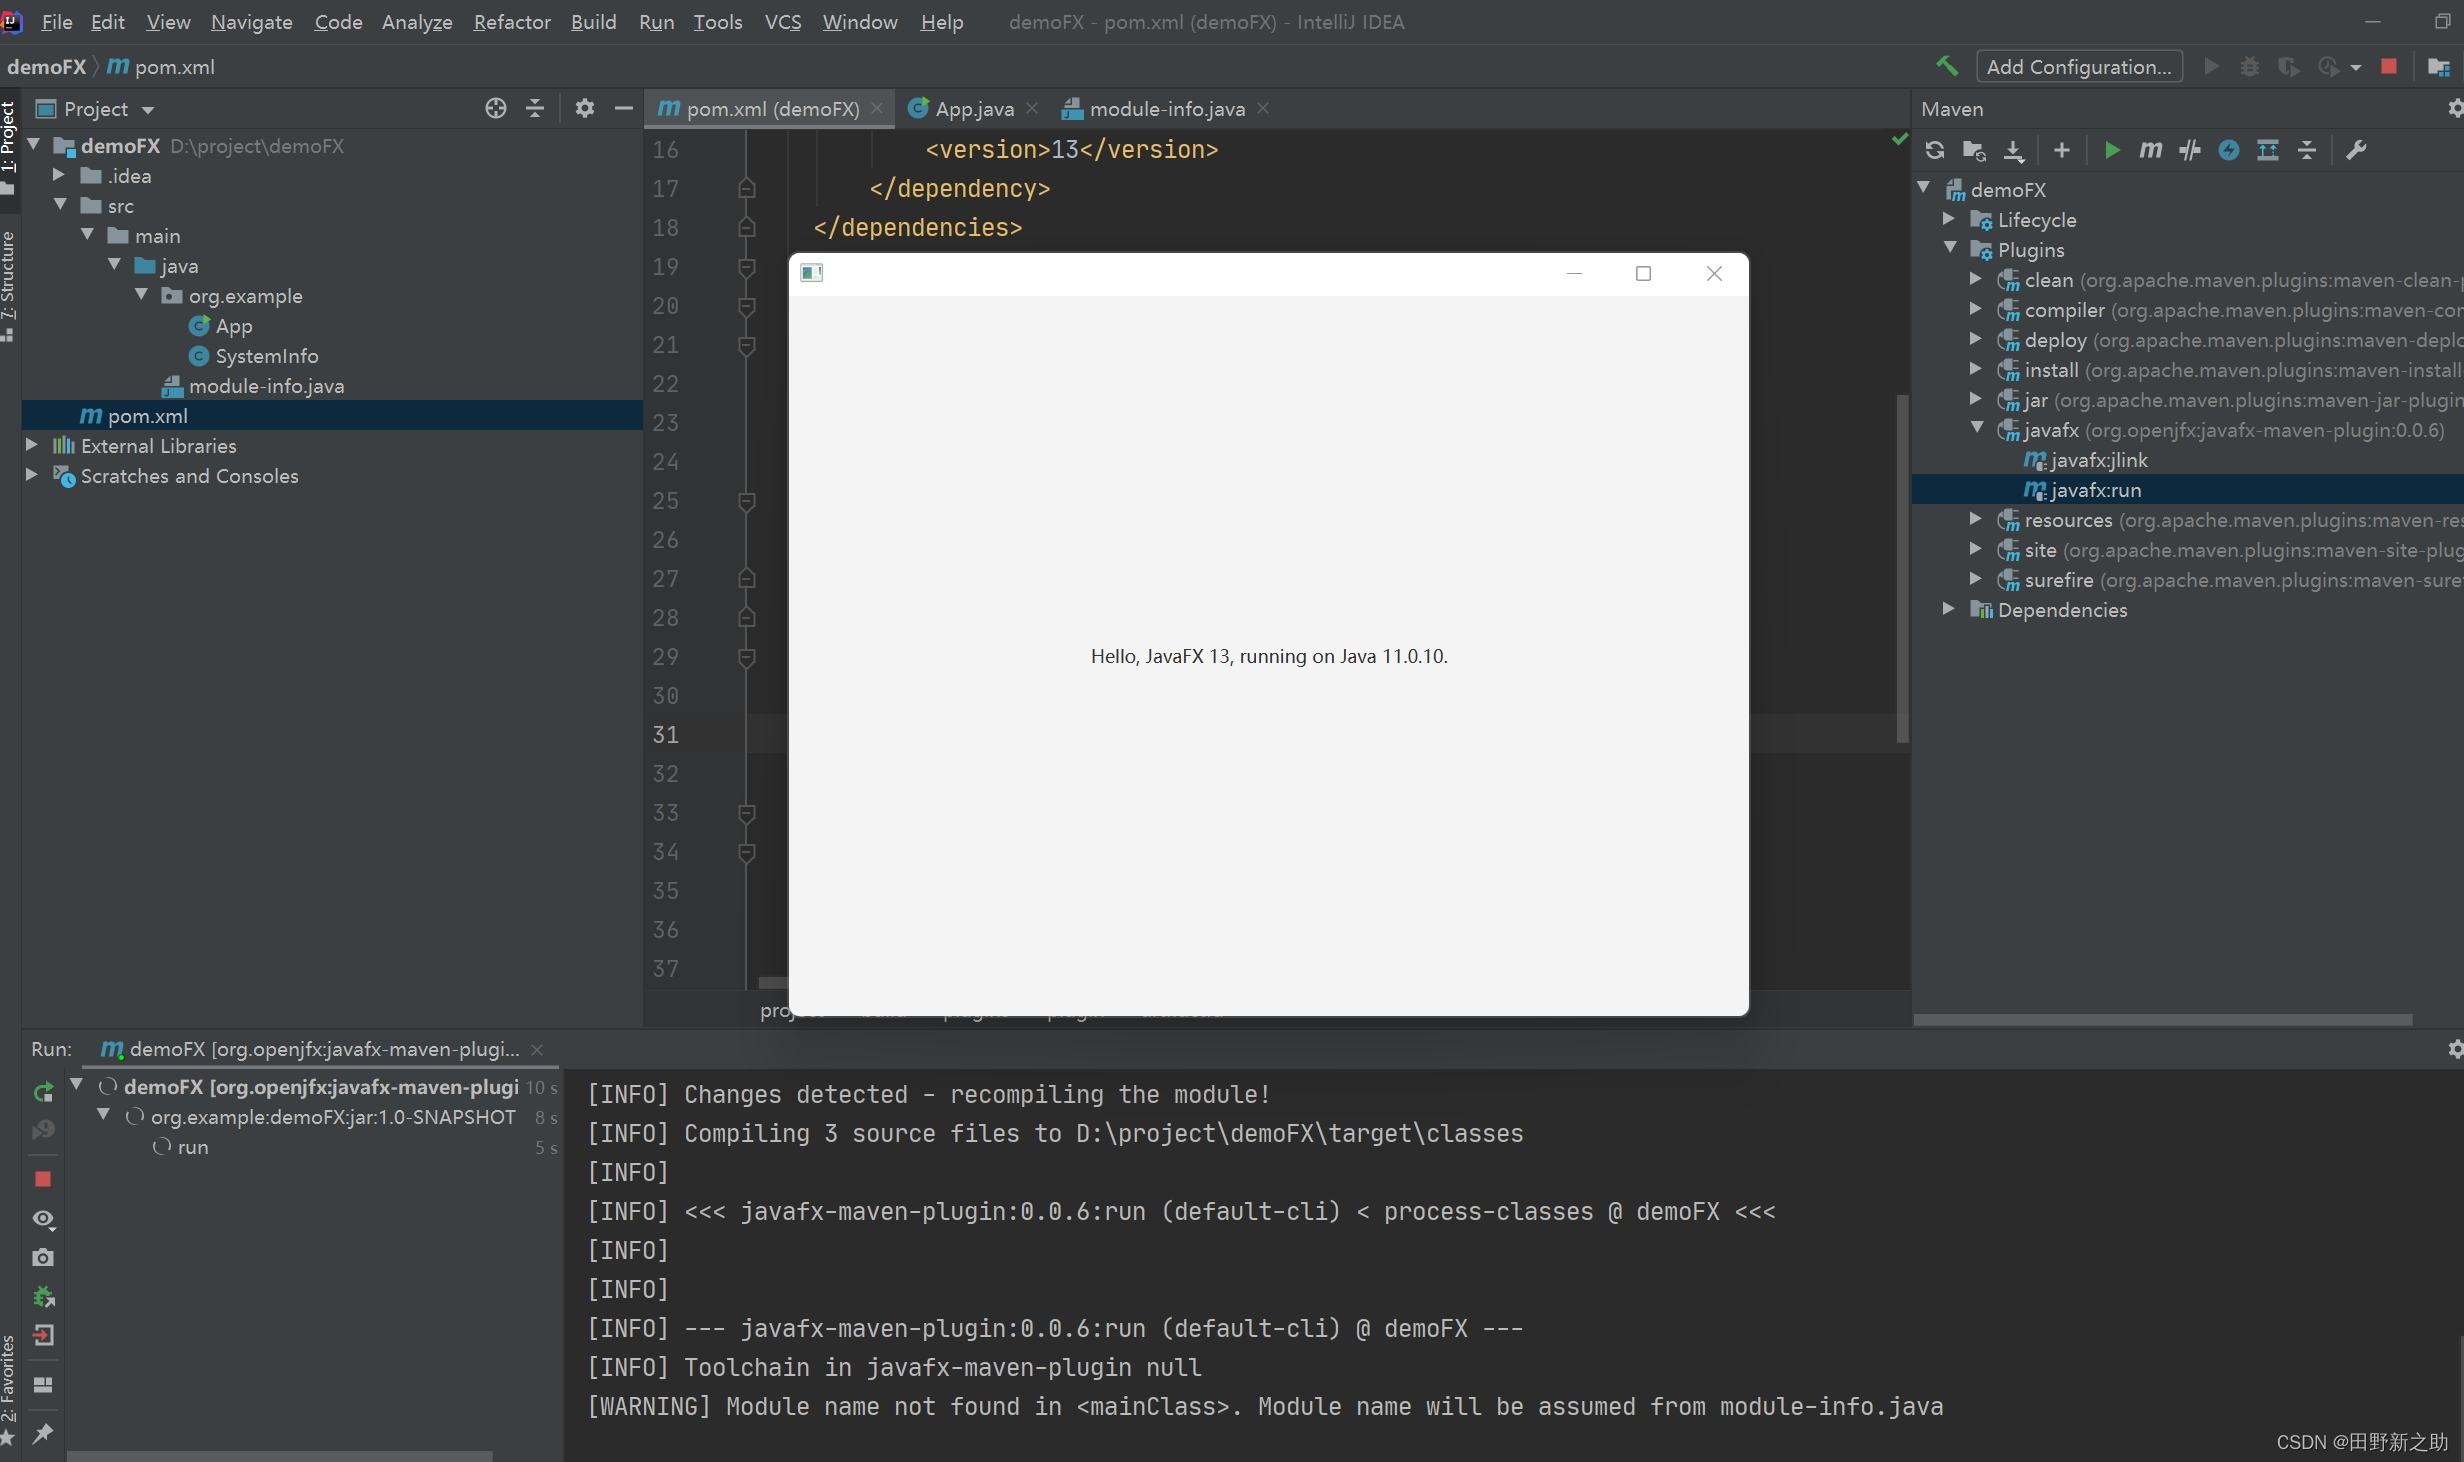The image size is (2464, 1462).
Task: Collapse all in Project panel
Action: pos(535,108)
